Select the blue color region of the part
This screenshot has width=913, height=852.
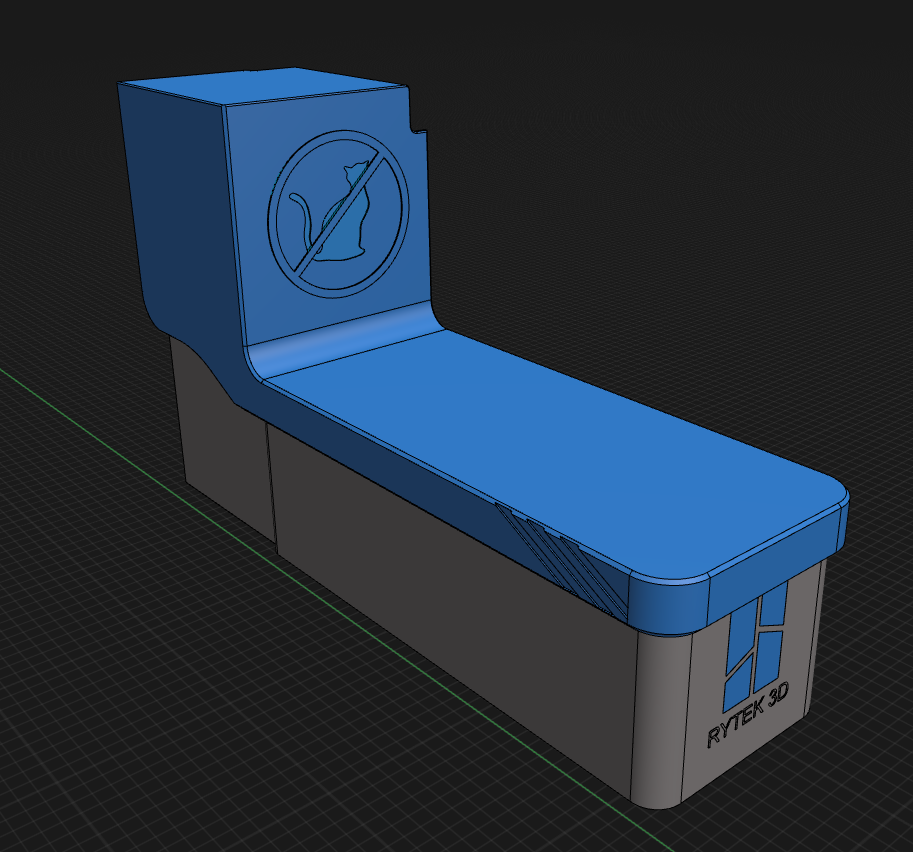coord(500,450)
